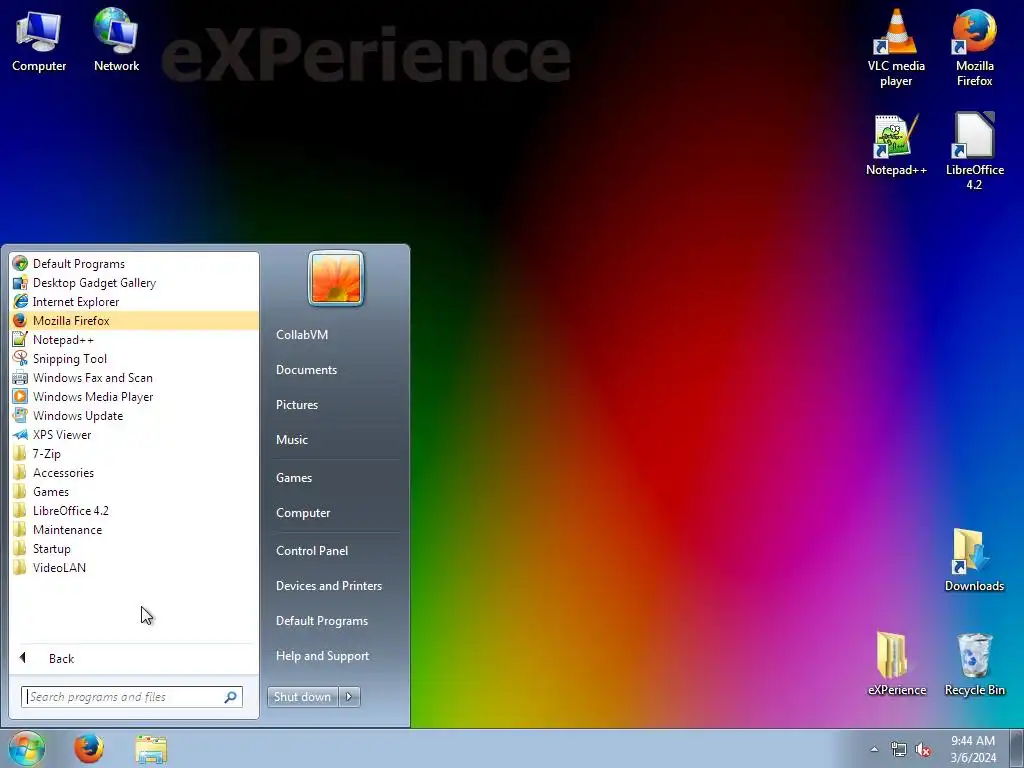
Task: Click the muted volume tray icon
Action: point(923,750)
